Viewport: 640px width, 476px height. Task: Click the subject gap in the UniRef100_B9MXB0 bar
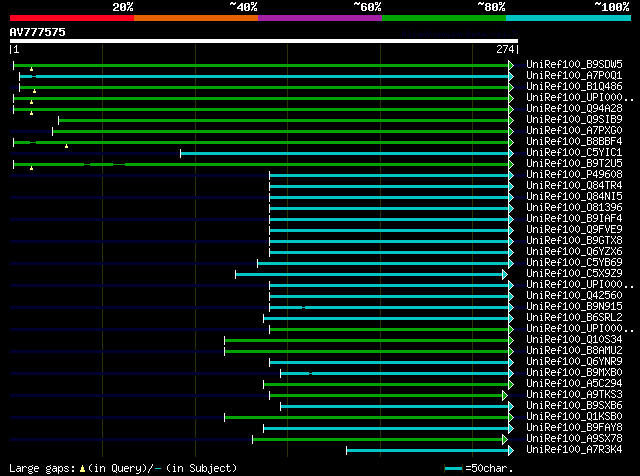coord(311,374)
